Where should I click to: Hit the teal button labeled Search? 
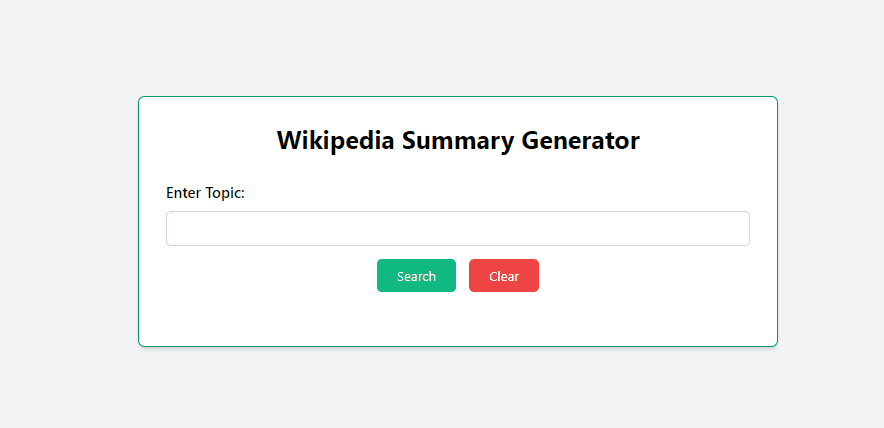point(416,276)
